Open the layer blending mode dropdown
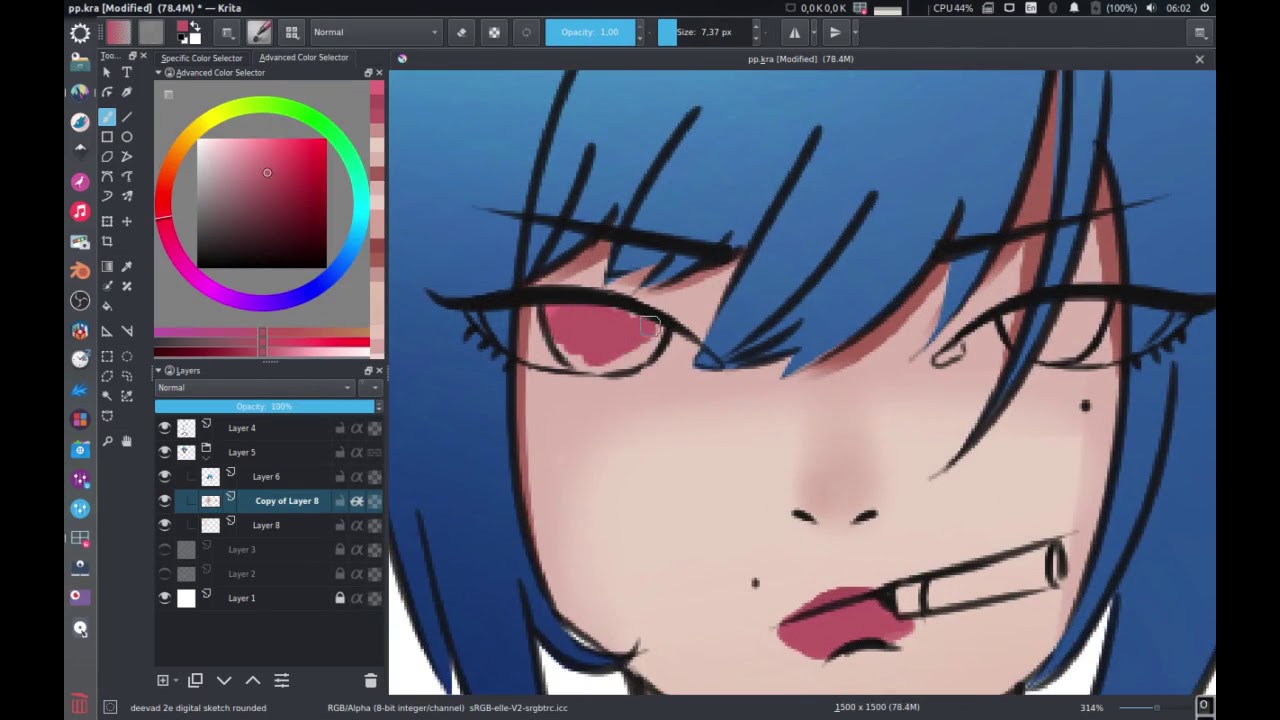This screenshot has width=1280, height=720. coord(255,388)
